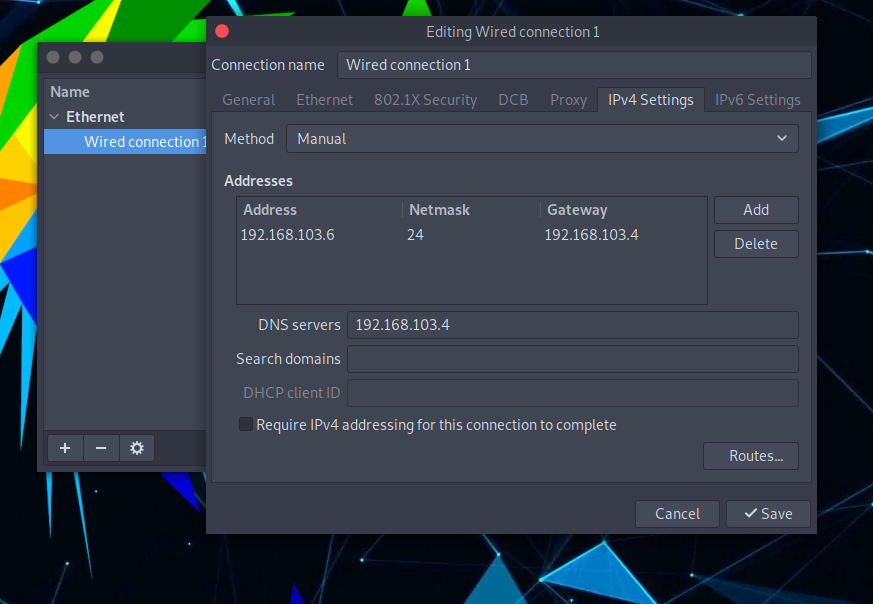This screenshot has height=604, width=873.
Task: Switch to the IPv6 Settings tab
Action: click(757, 99)
